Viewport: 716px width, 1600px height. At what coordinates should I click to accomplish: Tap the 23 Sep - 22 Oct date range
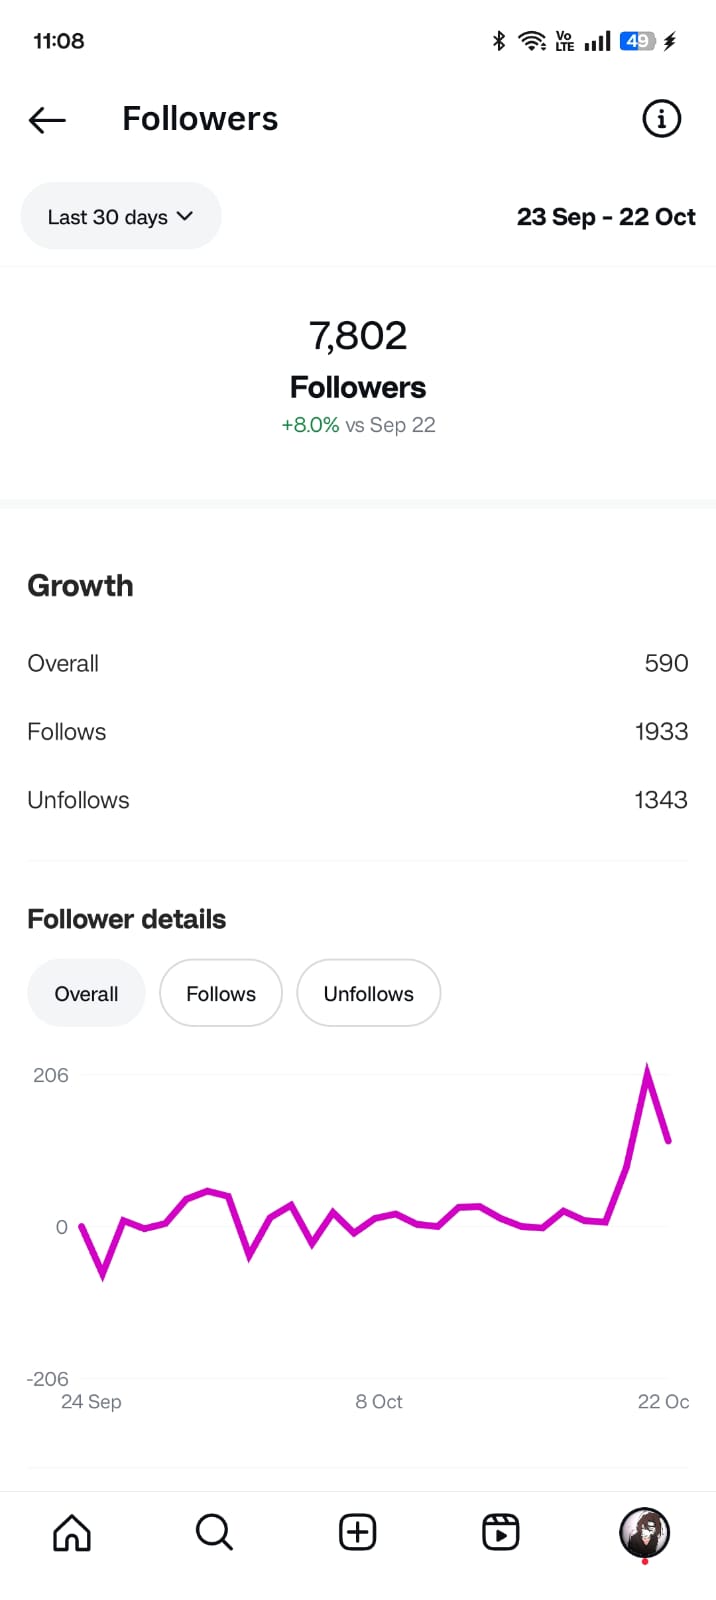pos(606,217)
